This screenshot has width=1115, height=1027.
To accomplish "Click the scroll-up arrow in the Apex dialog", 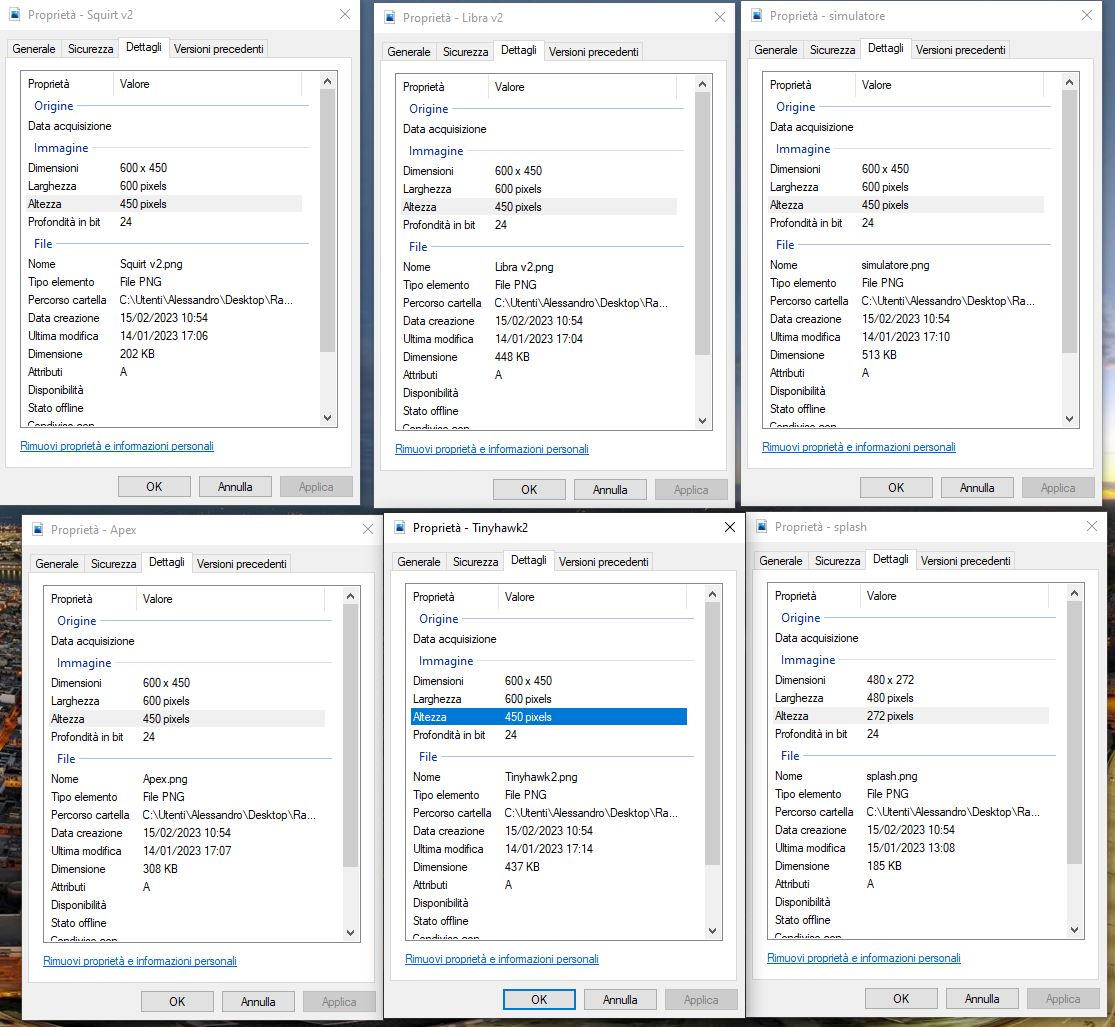I will 351,596.
